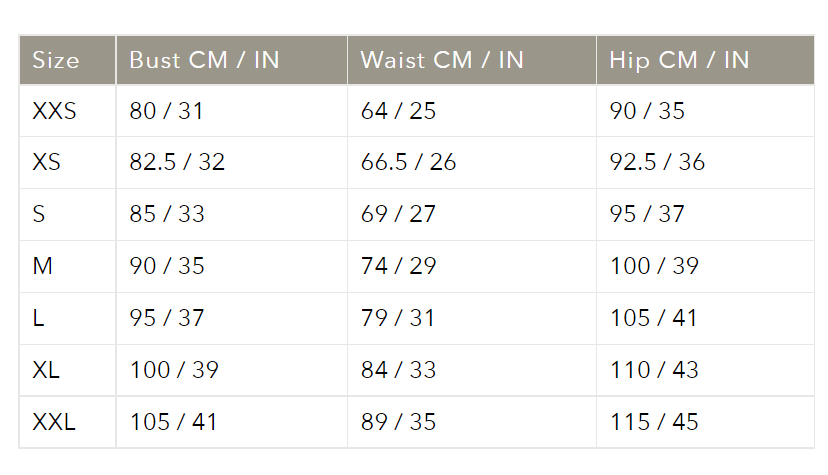Click the Waist CM / IN header

tap(441, 60)
